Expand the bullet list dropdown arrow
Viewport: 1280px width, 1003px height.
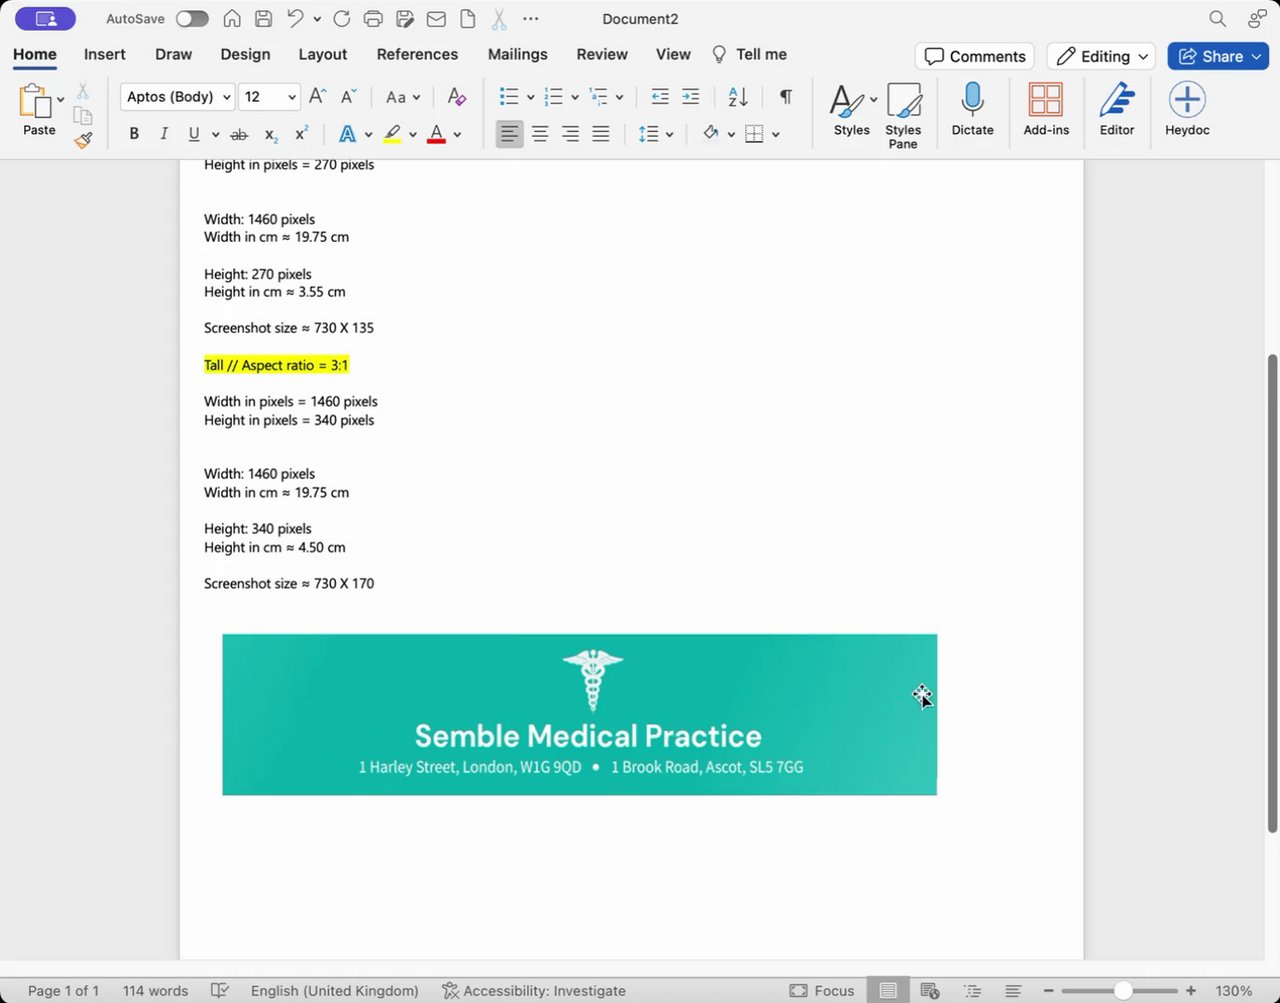530,97
